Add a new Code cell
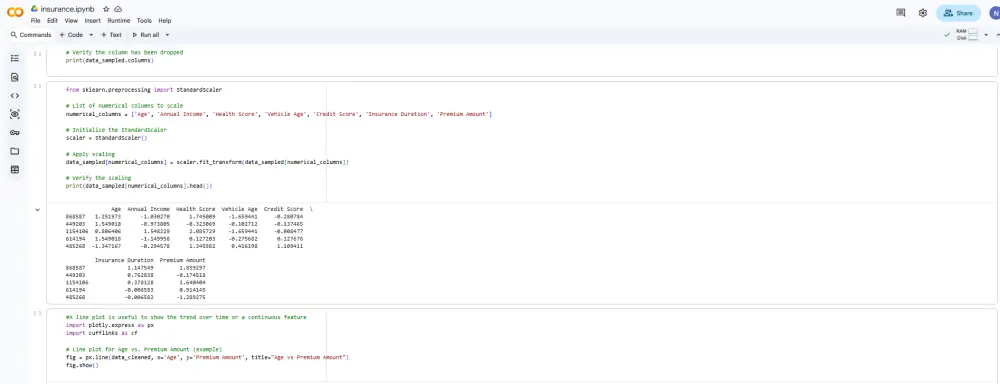This screenshot has width=1000, height=384. (x=72, y=35)
